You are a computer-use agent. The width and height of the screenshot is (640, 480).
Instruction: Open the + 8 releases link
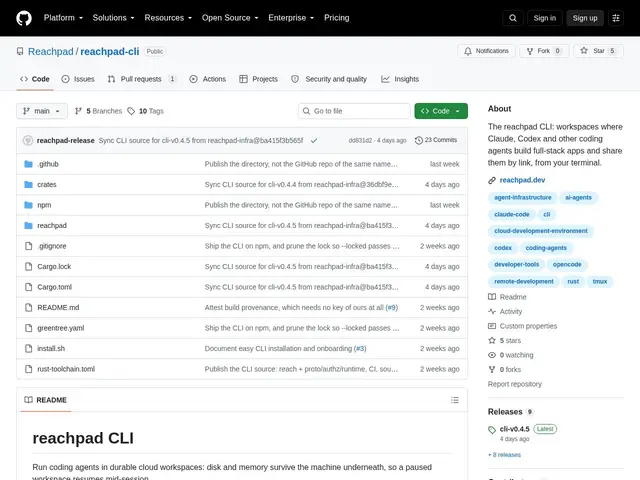click(x=504, y=455)
